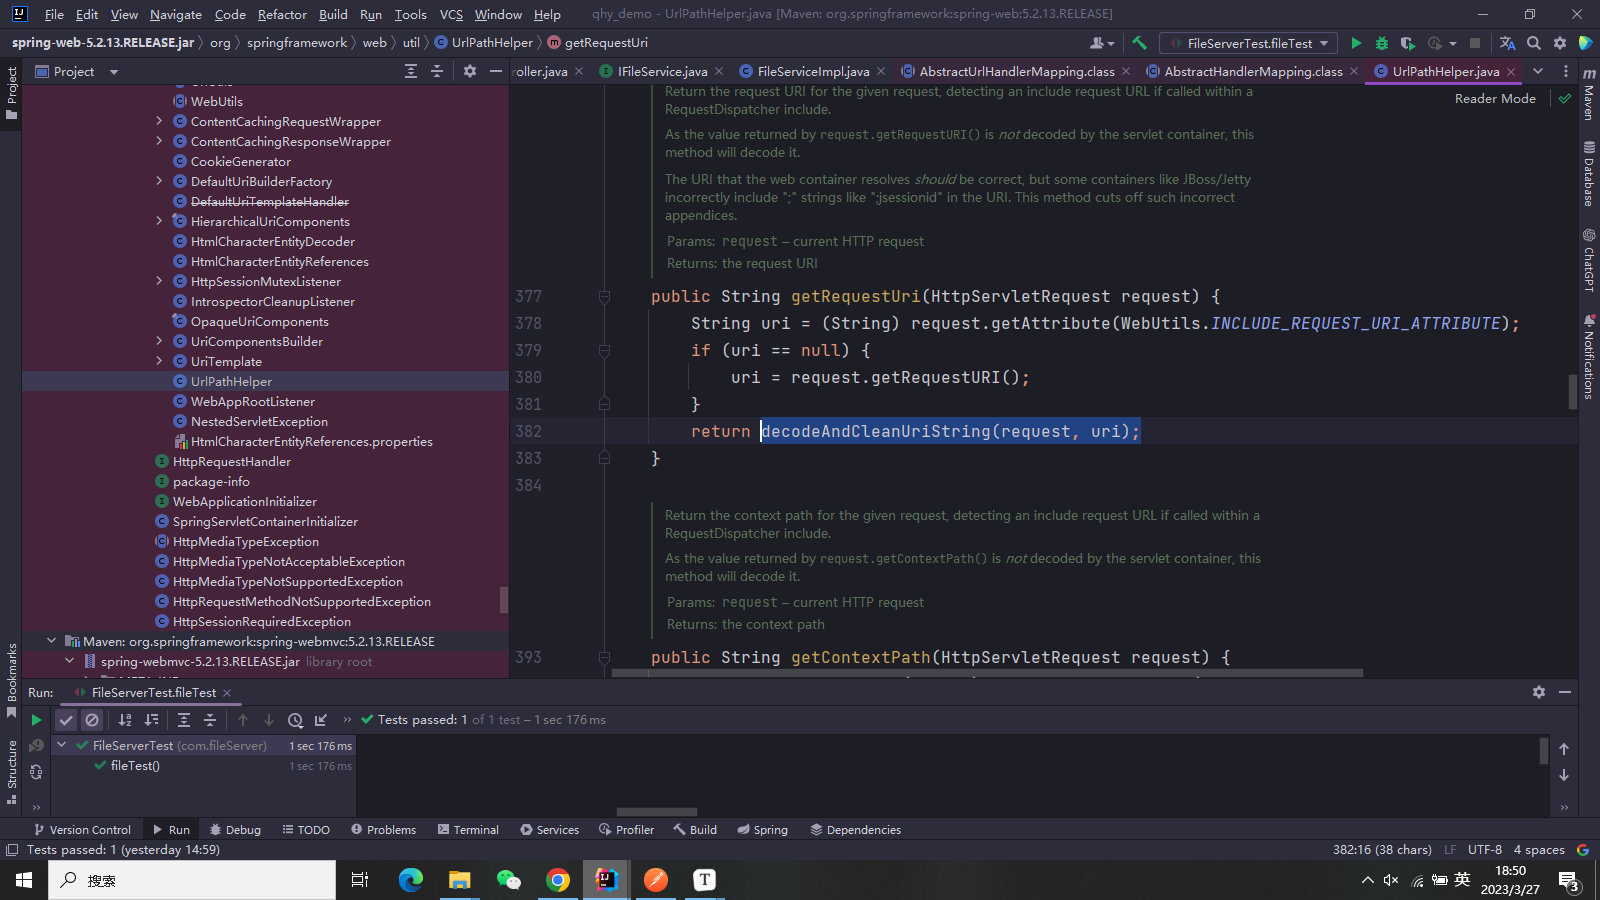
Task: Open Project view selector dropdown
Action: coord(77,71)
